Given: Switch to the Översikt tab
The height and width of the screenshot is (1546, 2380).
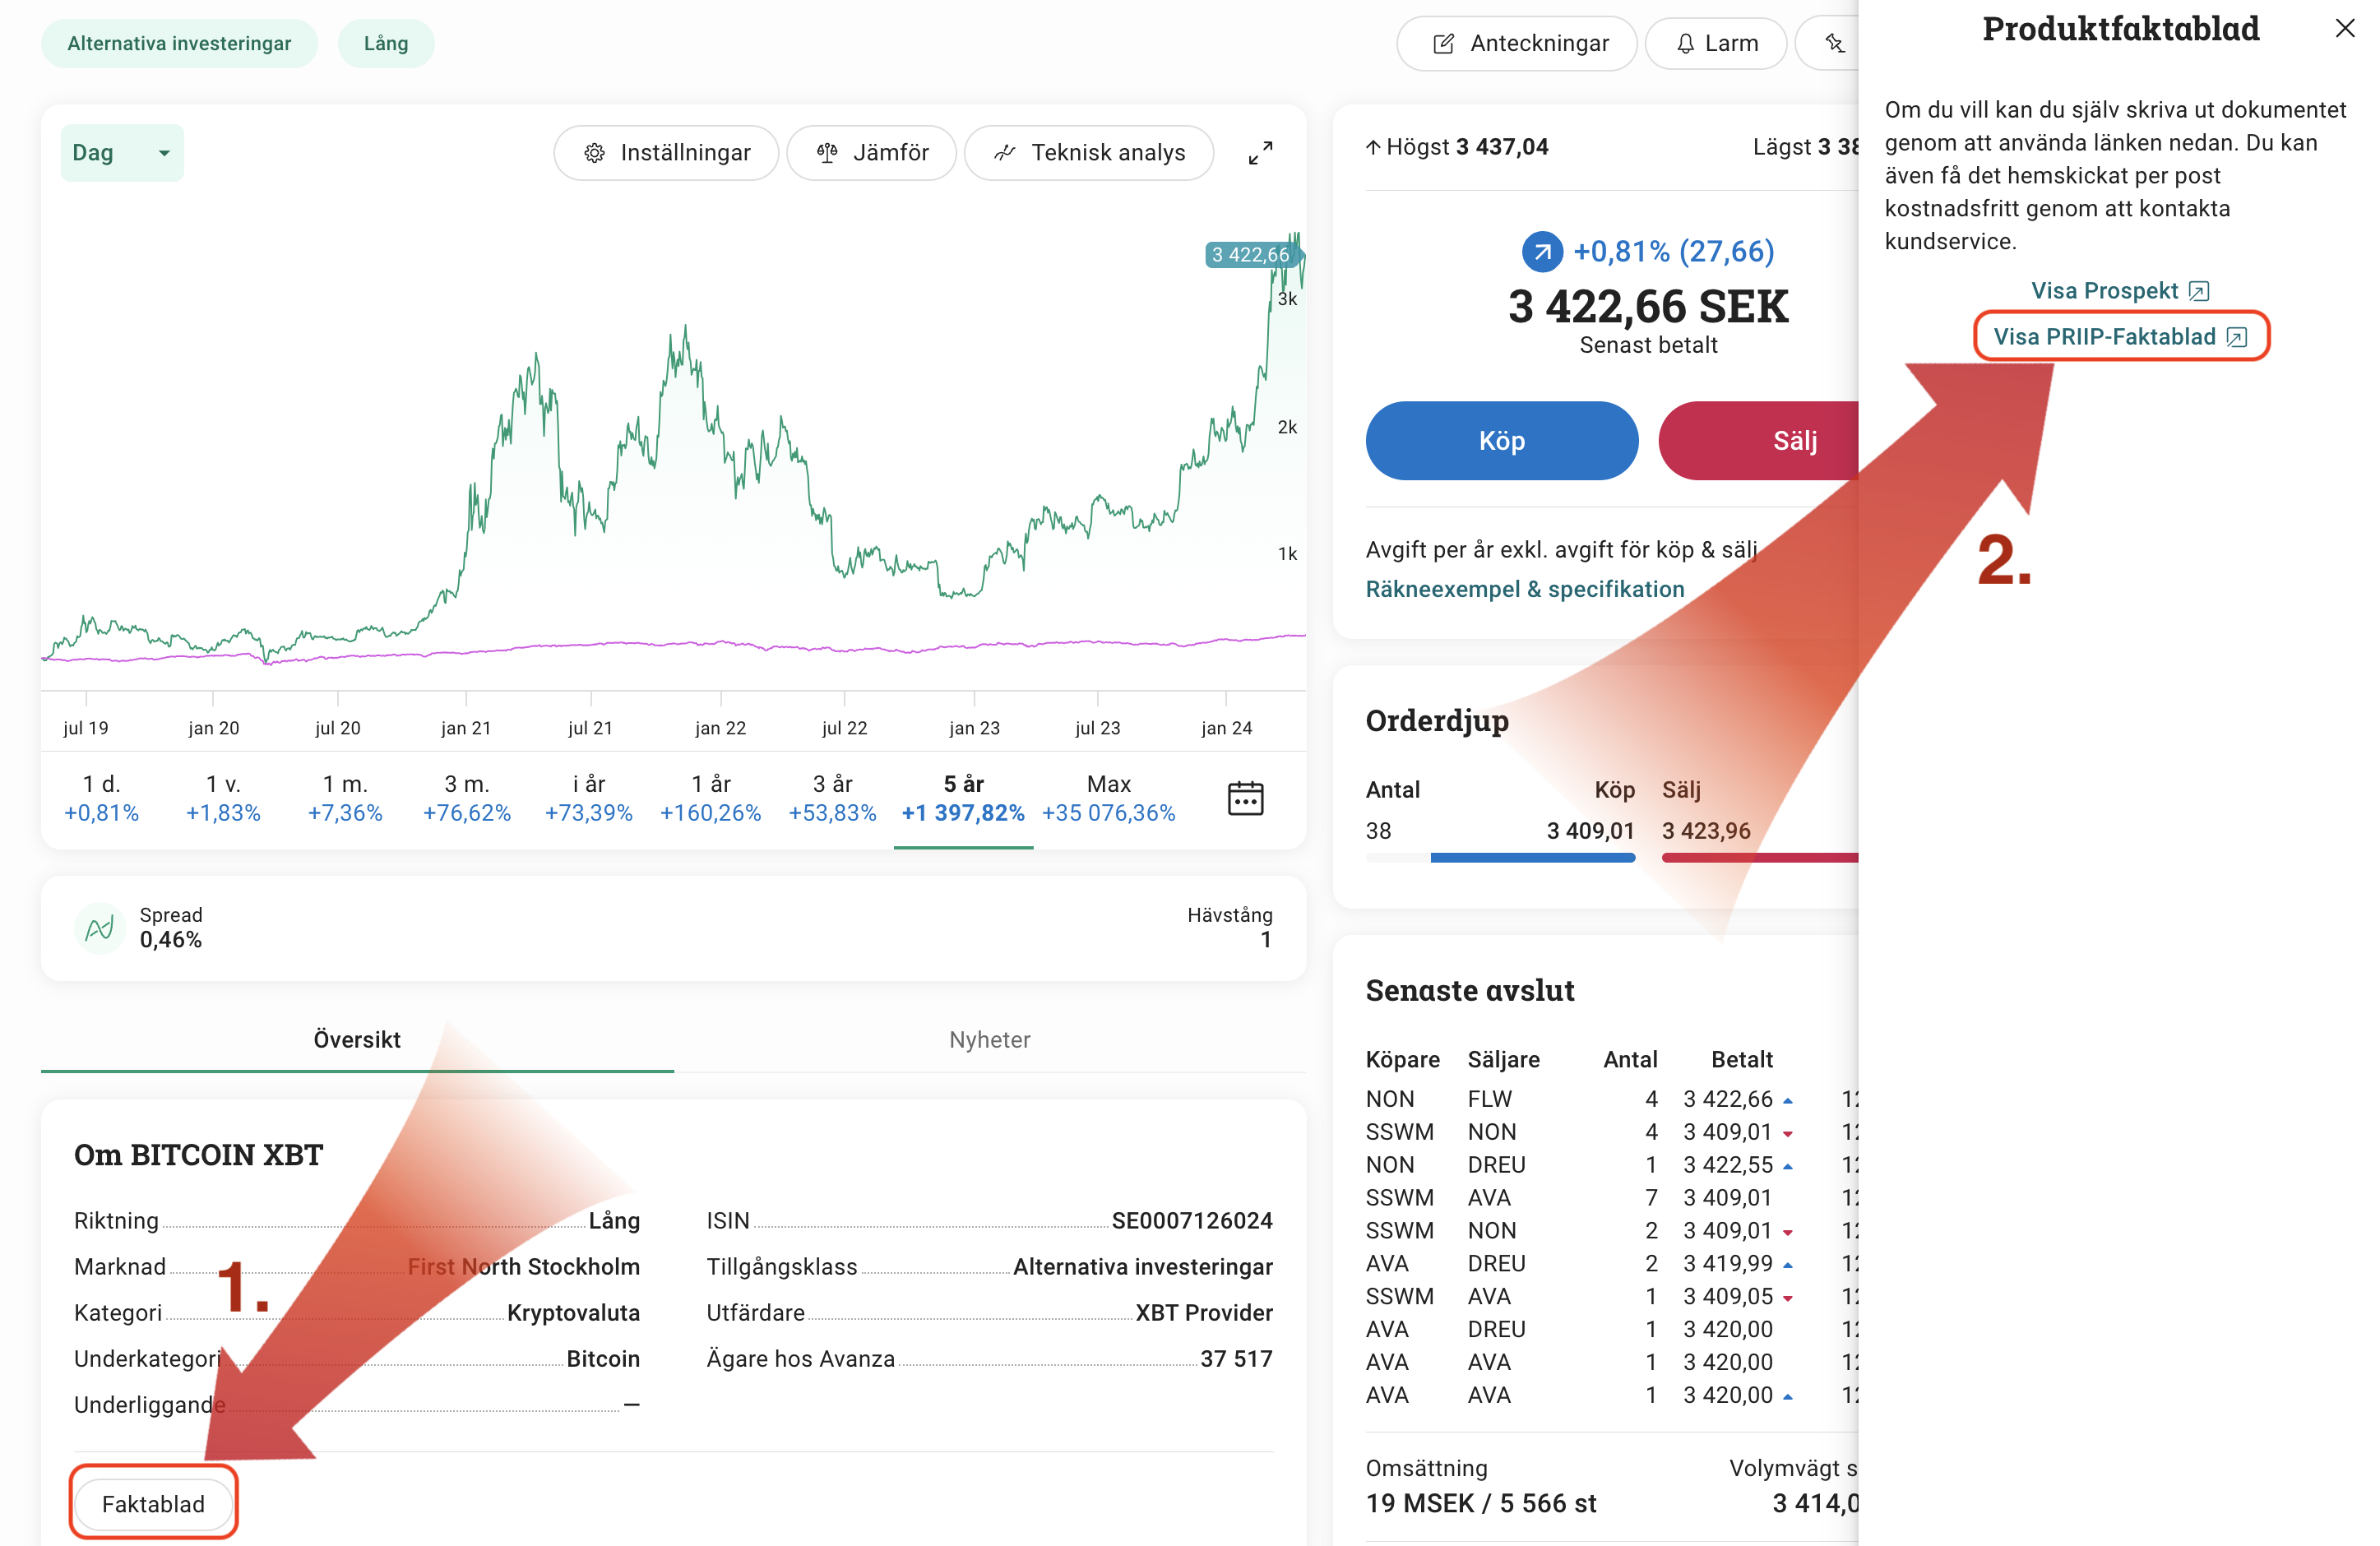Looking at the screenshot, I should tap(357, 1040).
